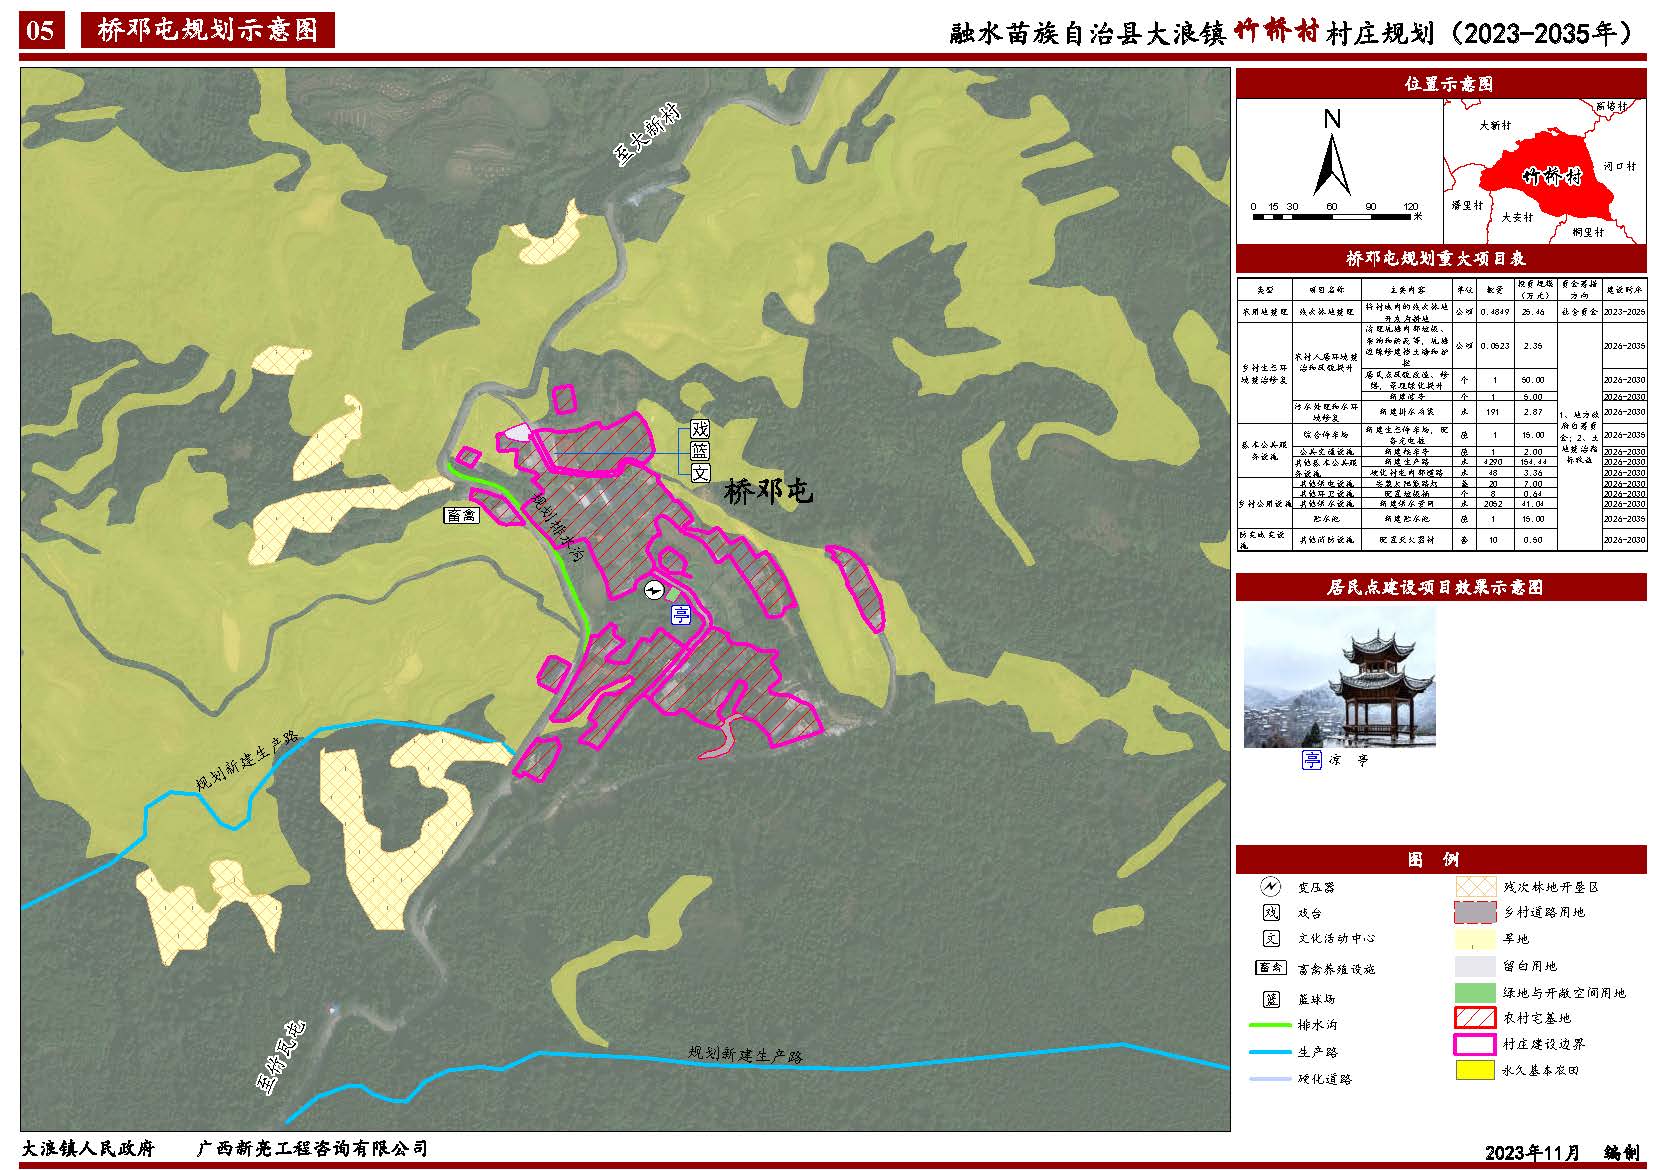Click the 图例 legend header bar

[x=1440, y=860]
